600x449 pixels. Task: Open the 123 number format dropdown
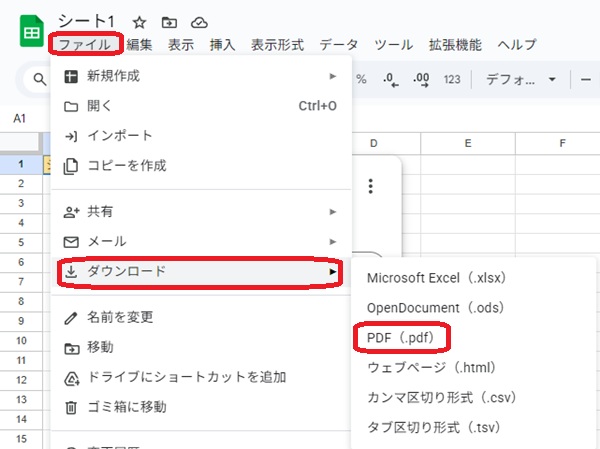tap(452, 79)
